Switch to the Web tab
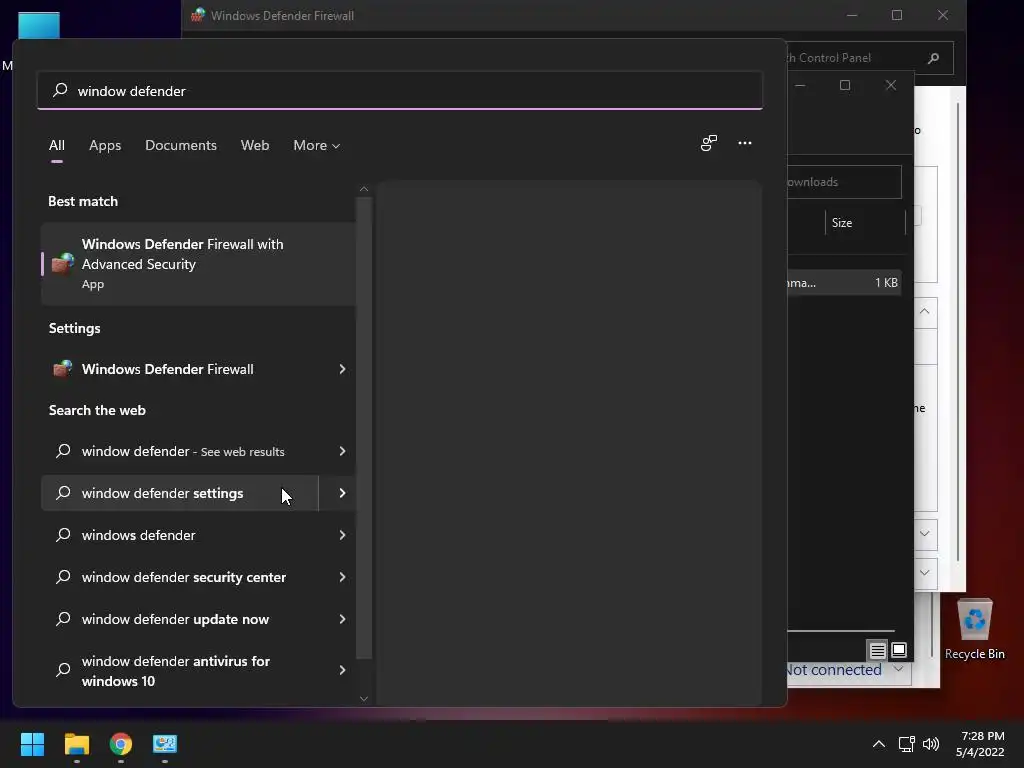Image resolution: width=1024 pixels, height=768 pixels. click(x=255, y=145)
